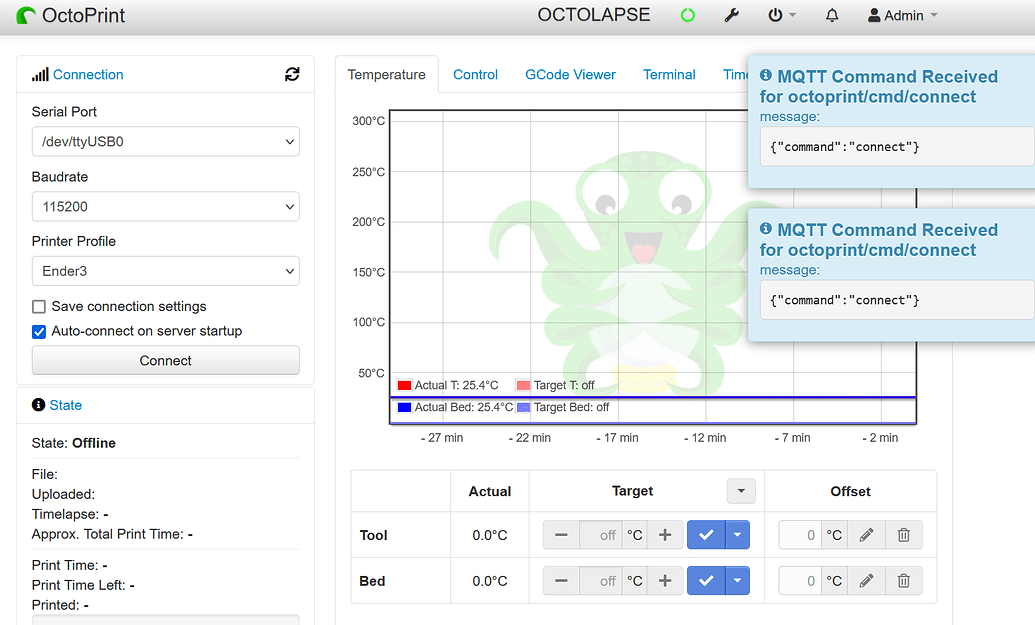
Task: Increase Bed target temperature with the plus stepper
Action: point(664,580)
